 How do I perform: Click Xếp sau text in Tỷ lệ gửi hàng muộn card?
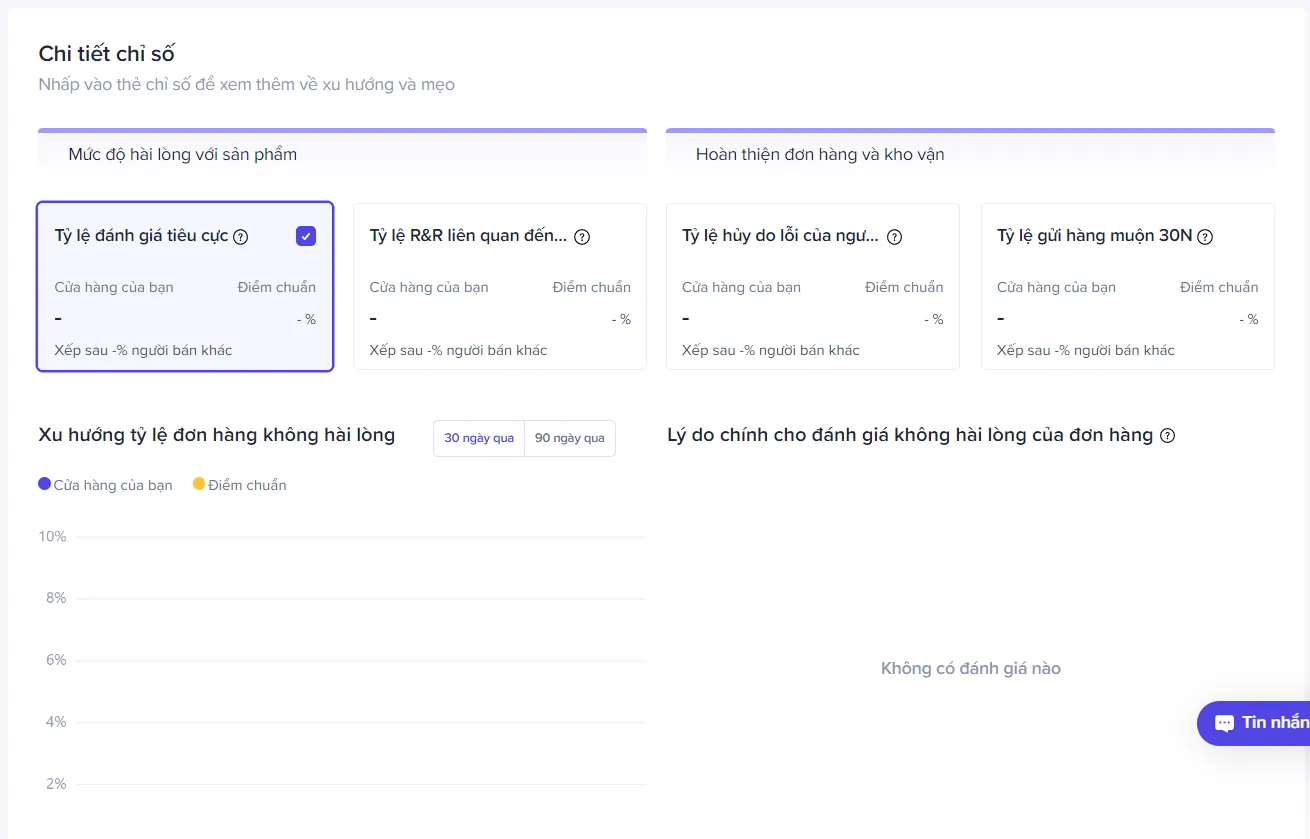tap(1086, 350)
